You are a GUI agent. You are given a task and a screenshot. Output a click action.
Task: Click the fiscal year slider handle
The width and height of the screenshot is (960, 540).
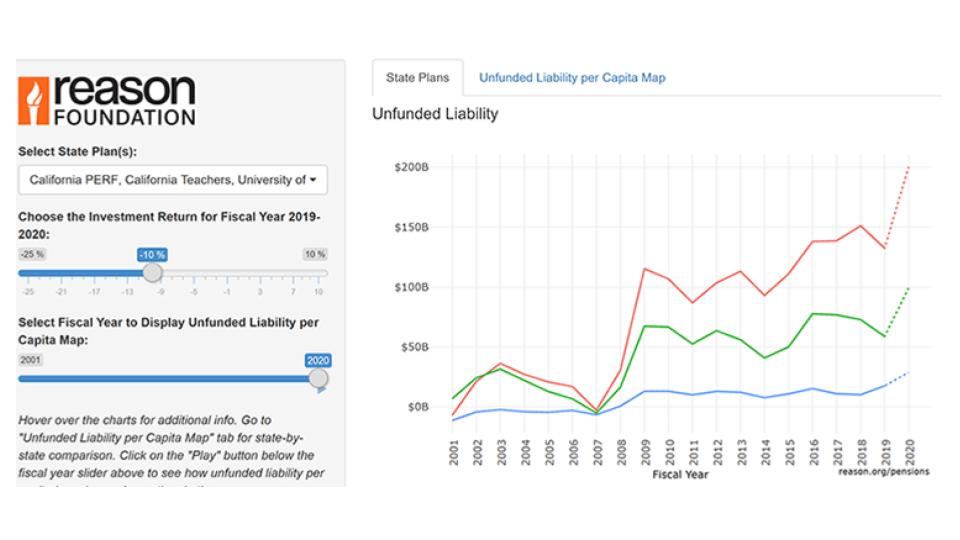(x=318, y=378)
